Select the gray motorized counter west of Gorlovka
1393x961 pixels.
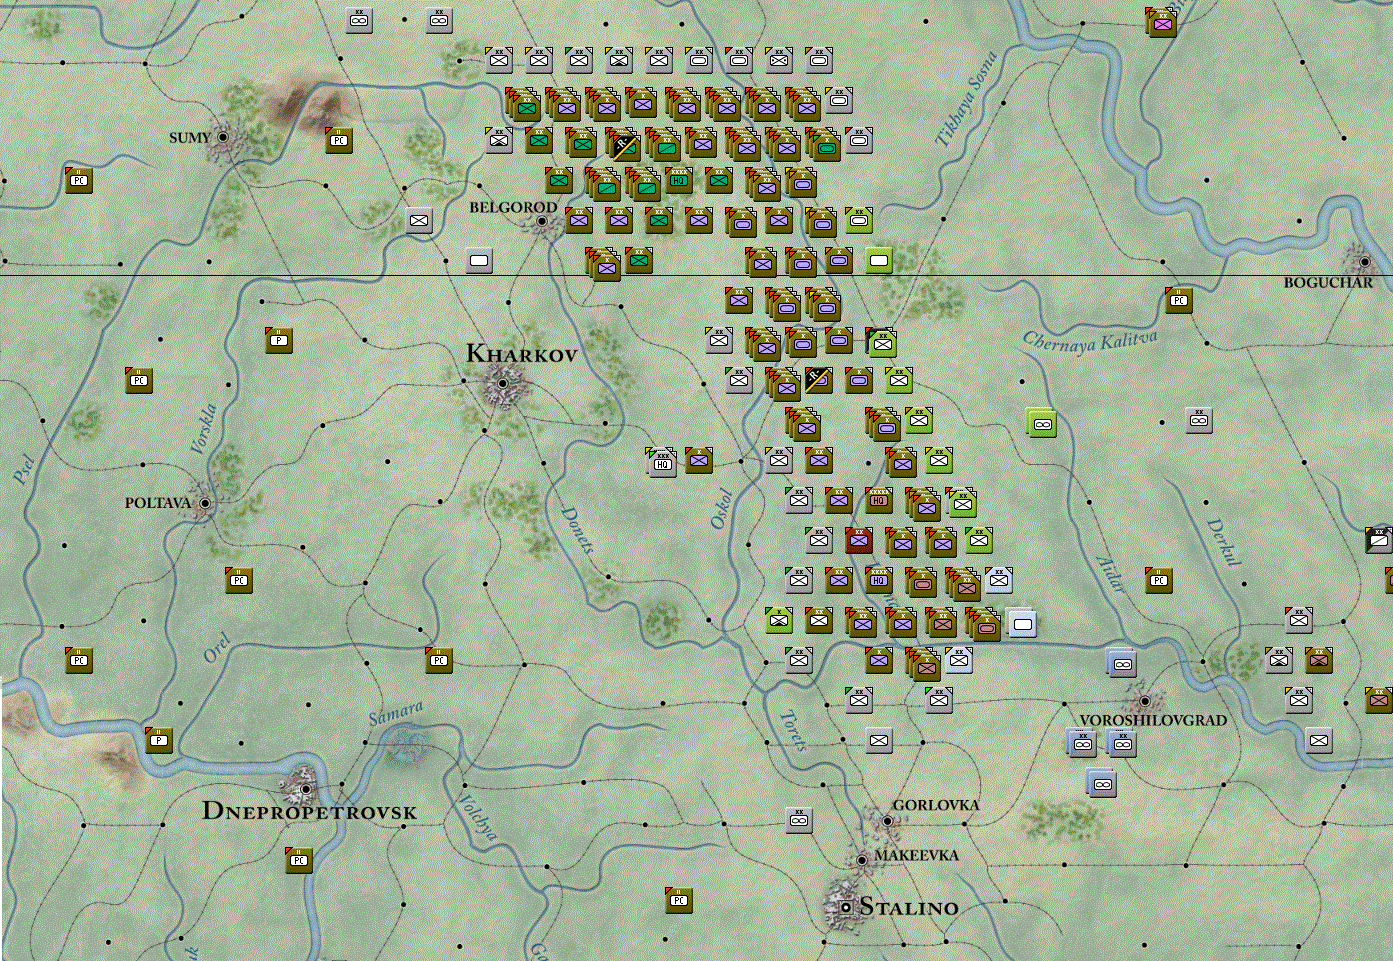pos(799,820)
